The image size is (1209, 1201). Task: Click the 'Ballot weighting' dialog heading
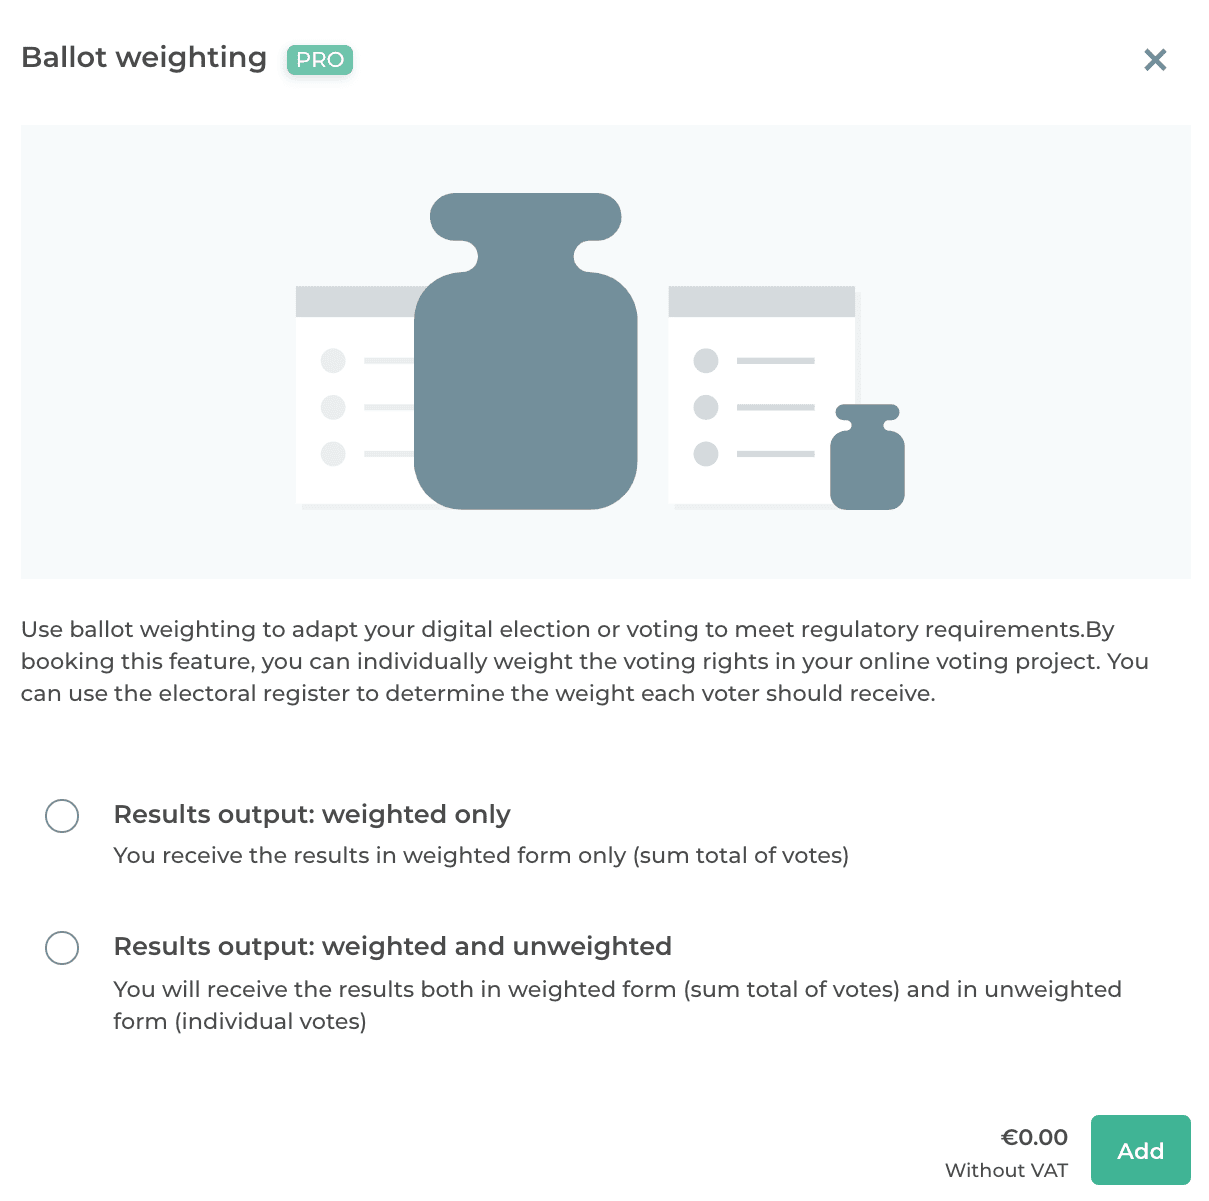[x=144, y=58]
